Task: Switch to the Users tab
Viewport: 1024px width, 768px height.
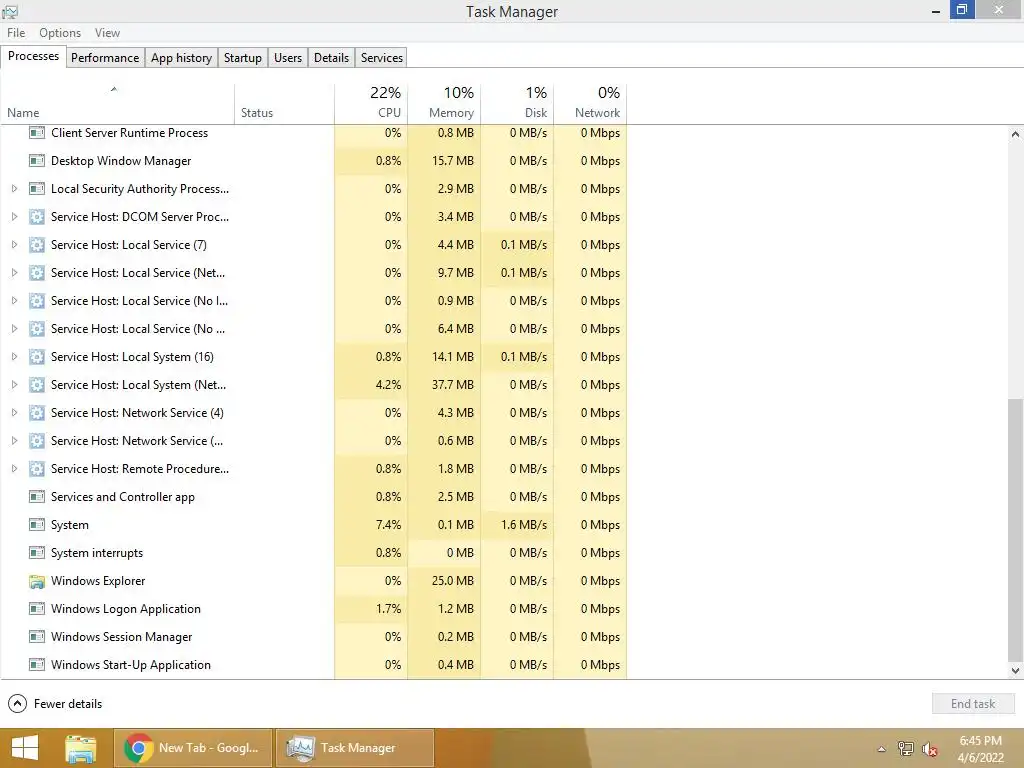Action: (288, 57)
